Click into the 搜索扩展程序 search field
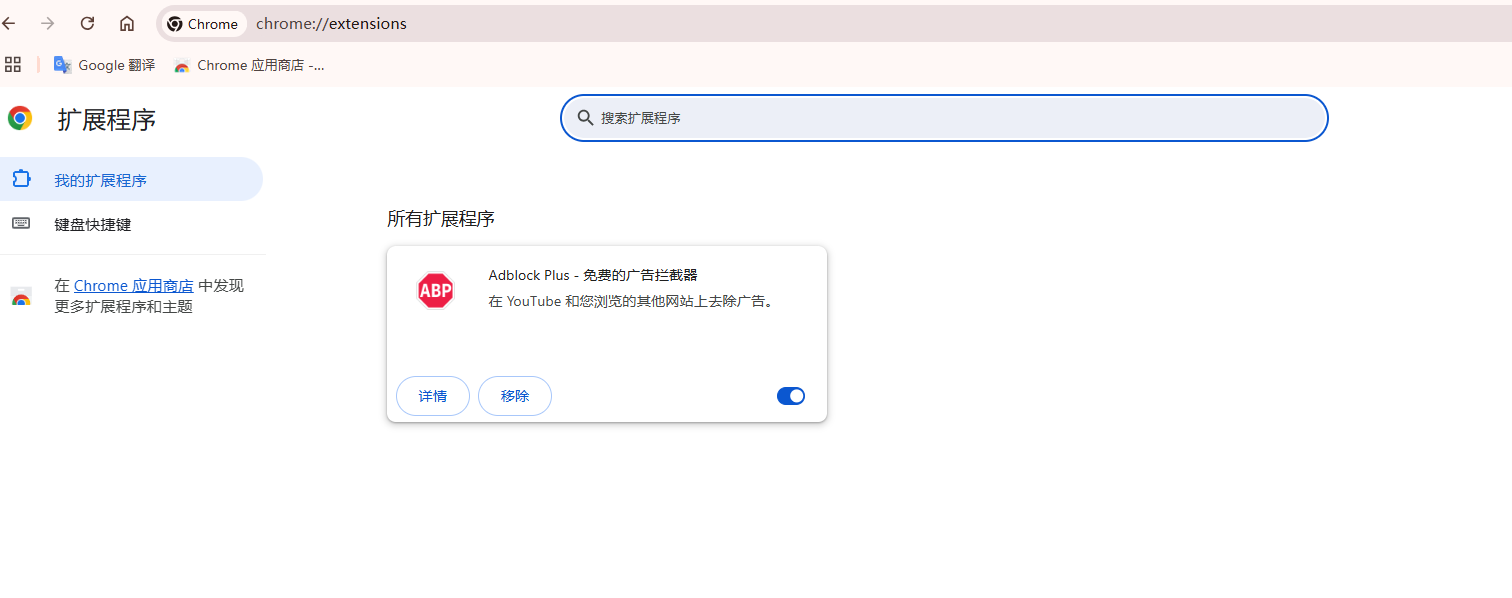Screen dimensions: 1512x598 pyautogui.click(x=944, y=118)
